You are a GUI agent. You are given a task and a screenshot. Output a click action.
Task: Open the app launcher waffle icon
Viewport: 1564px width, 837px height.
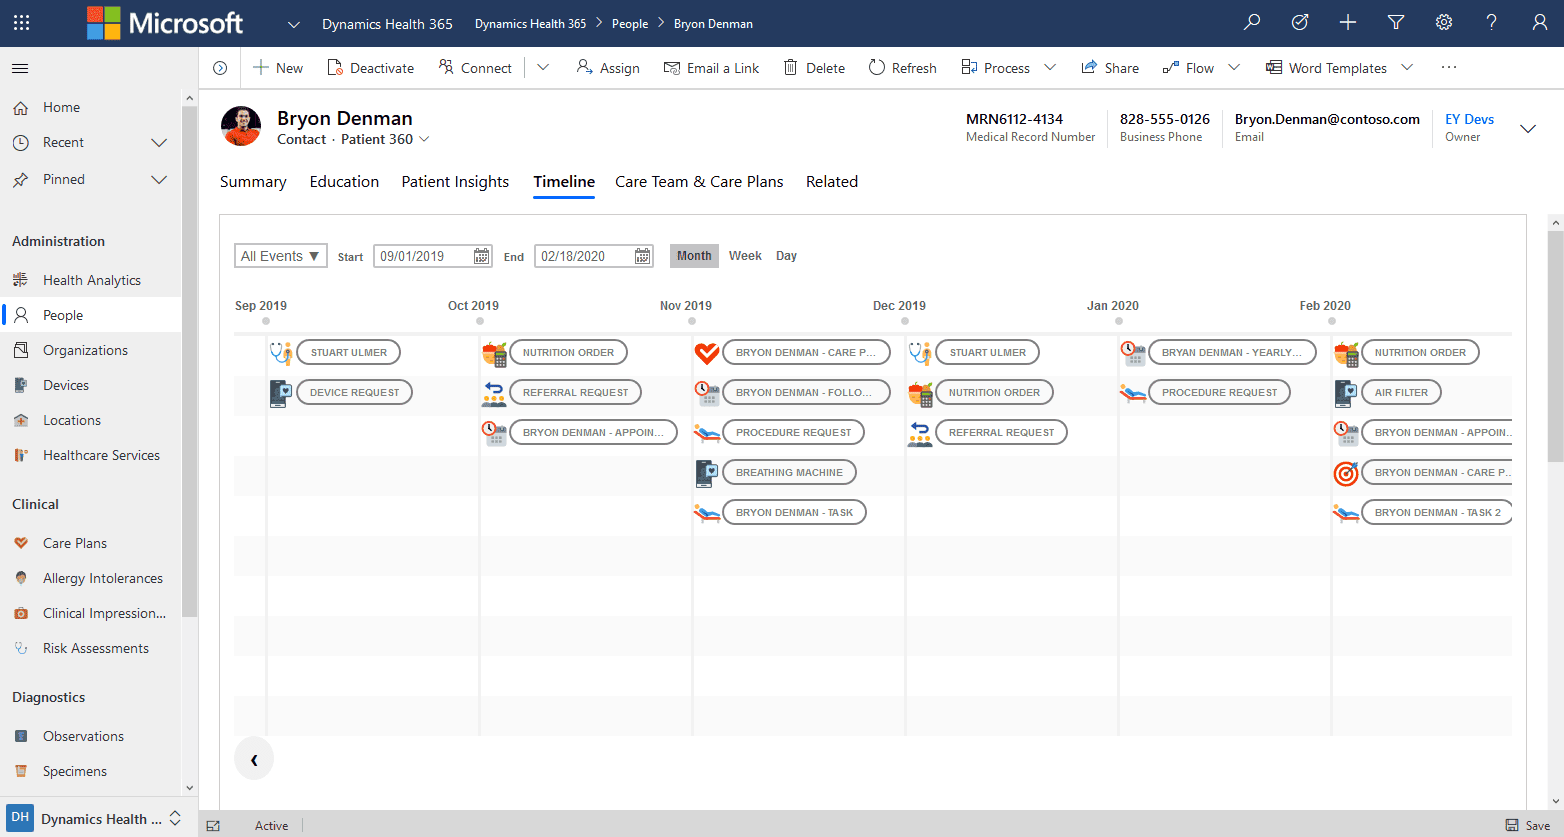tap(21, 22)
